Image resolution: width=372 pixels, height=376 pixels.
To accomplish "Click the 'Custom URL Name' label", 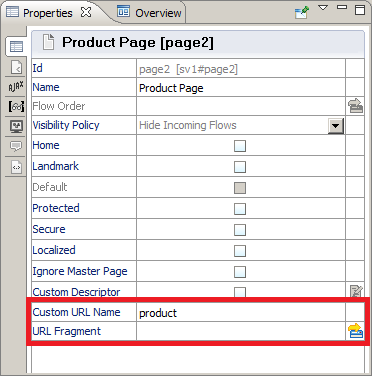I will click(x=76, y=312).
